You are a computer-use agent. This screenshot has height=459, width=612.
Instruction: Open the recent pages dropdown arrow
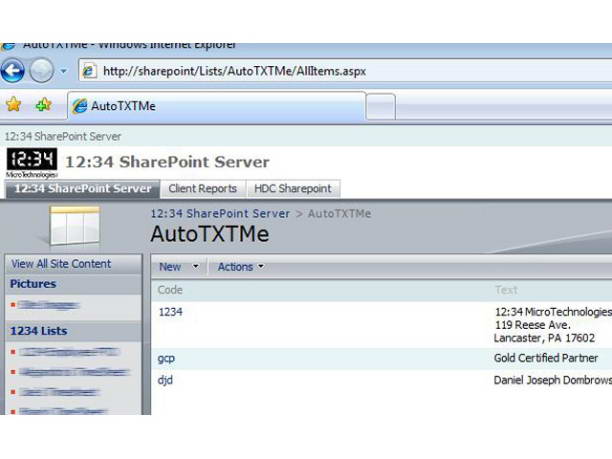[x=63, y=71]
